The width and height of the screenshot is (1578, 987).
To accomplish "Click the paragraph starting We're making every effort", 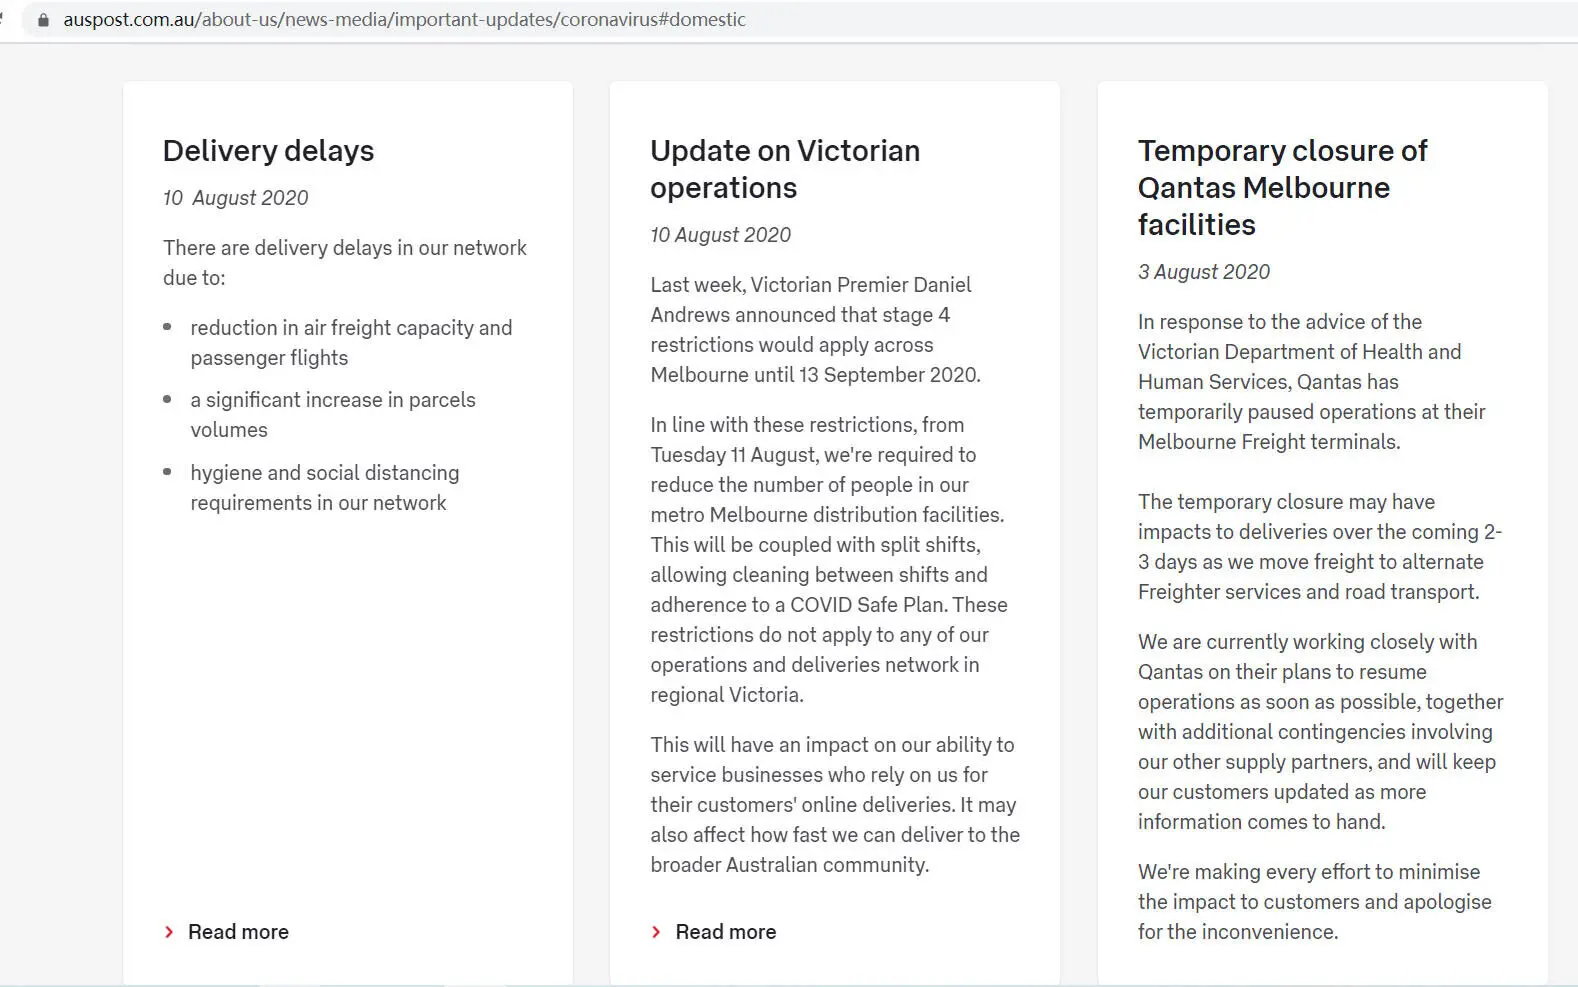I will click(1314, 902).
